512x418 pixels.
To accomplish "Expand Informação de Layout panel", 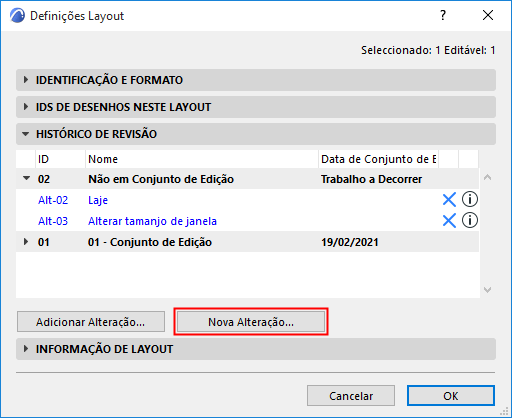I will [x=256, y=349].
